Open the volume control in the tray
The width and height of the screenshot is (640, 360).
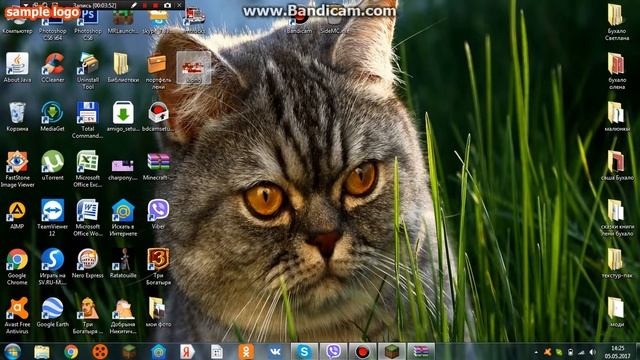pyautogui.click(x=593, y=352)
